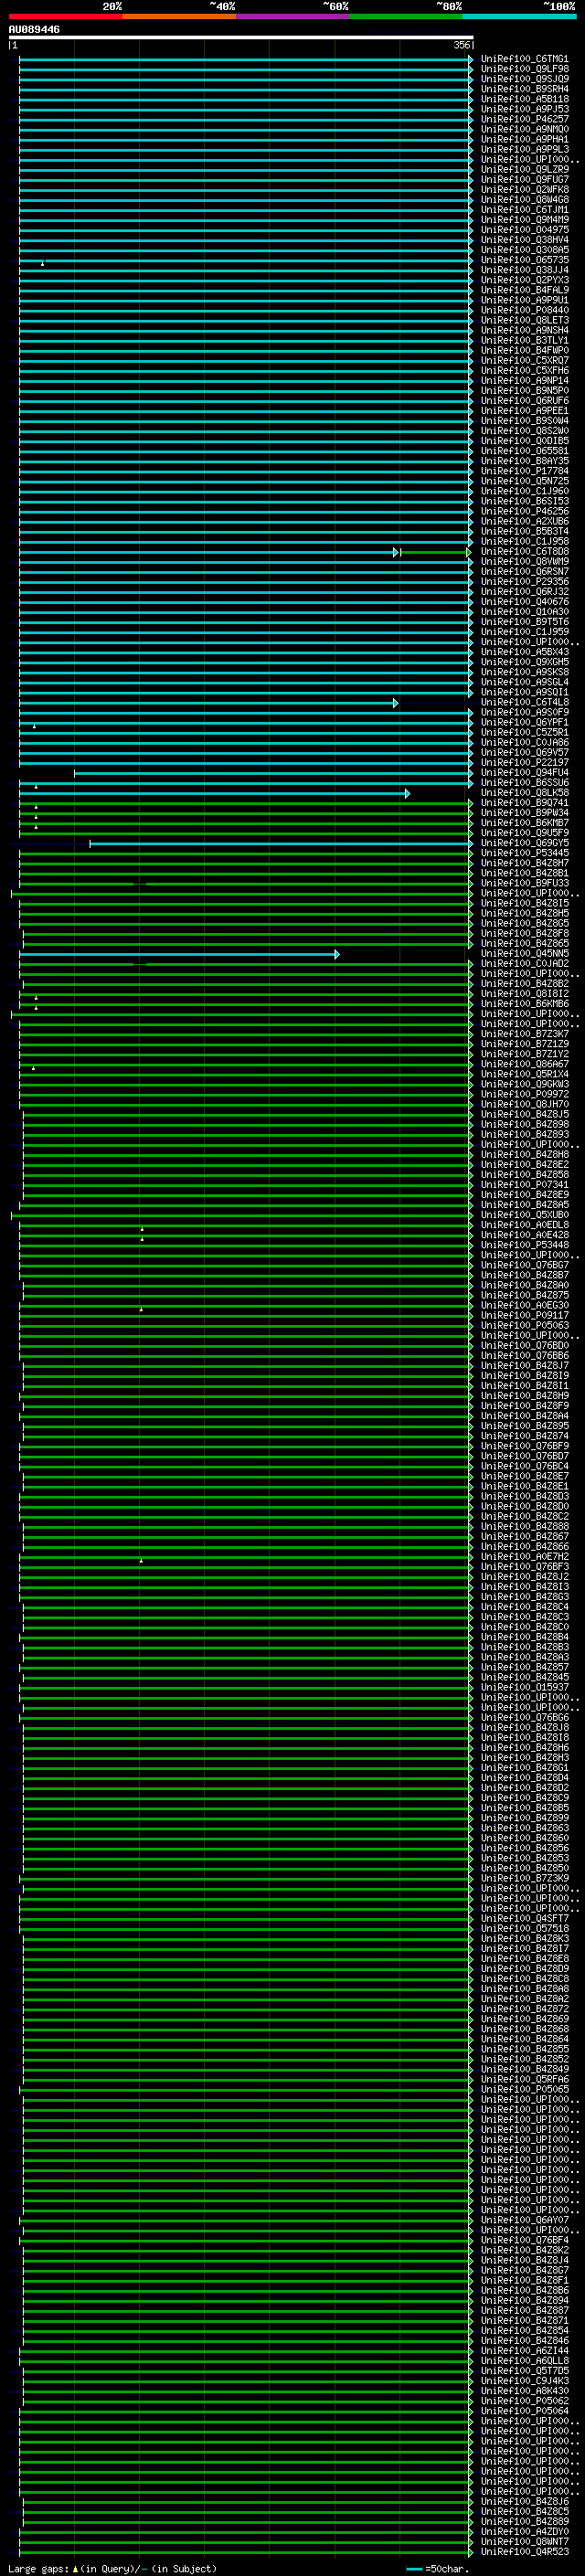Select the UniRef100_P09972 label
585x2576 pixels.
pos(525,1095)
